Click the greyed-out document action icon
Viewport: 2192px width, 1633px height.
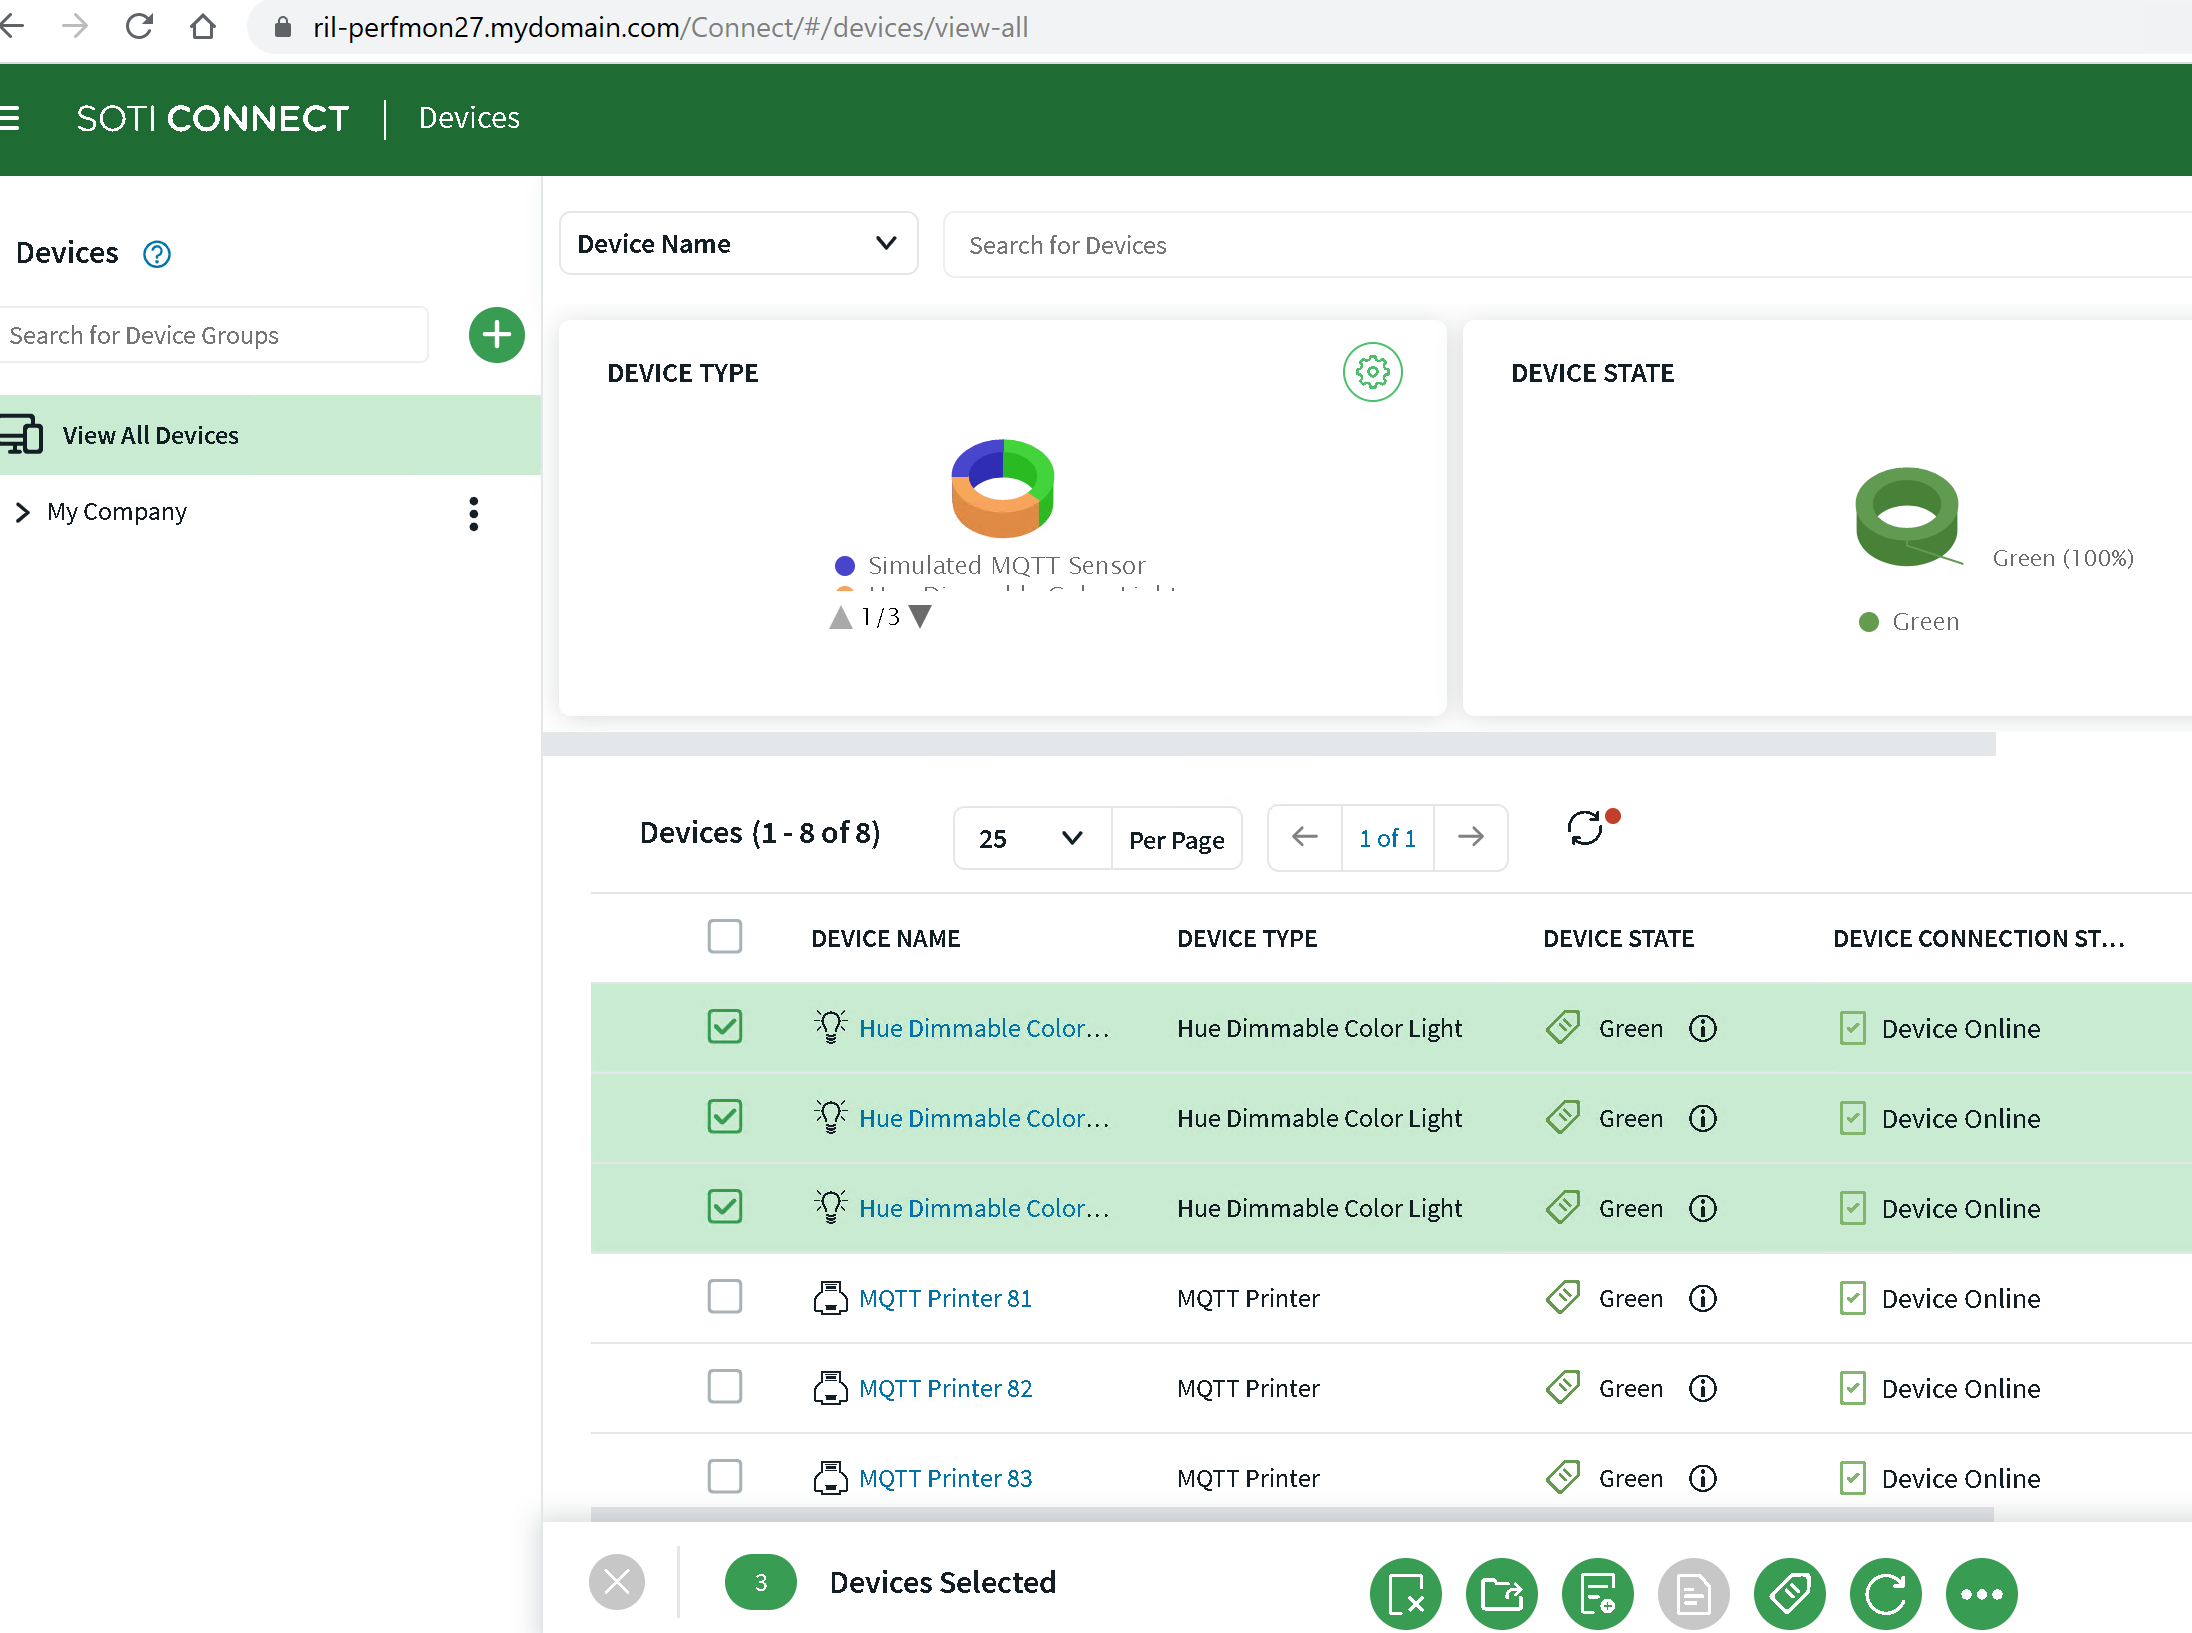click(1694, 1594)
